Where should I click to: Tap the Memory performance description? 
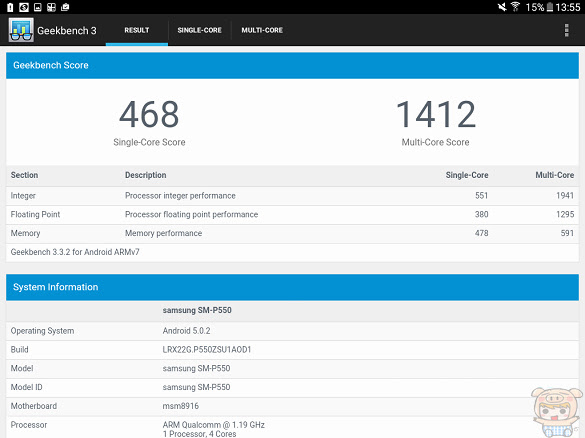(x=163, y=233)
